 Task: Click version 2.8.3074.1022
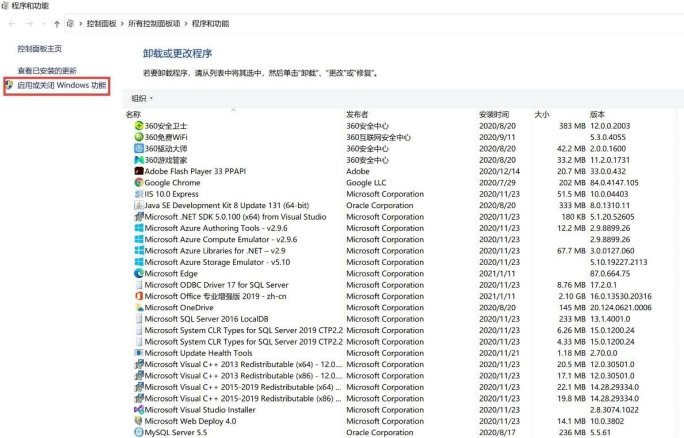[614, 410]
